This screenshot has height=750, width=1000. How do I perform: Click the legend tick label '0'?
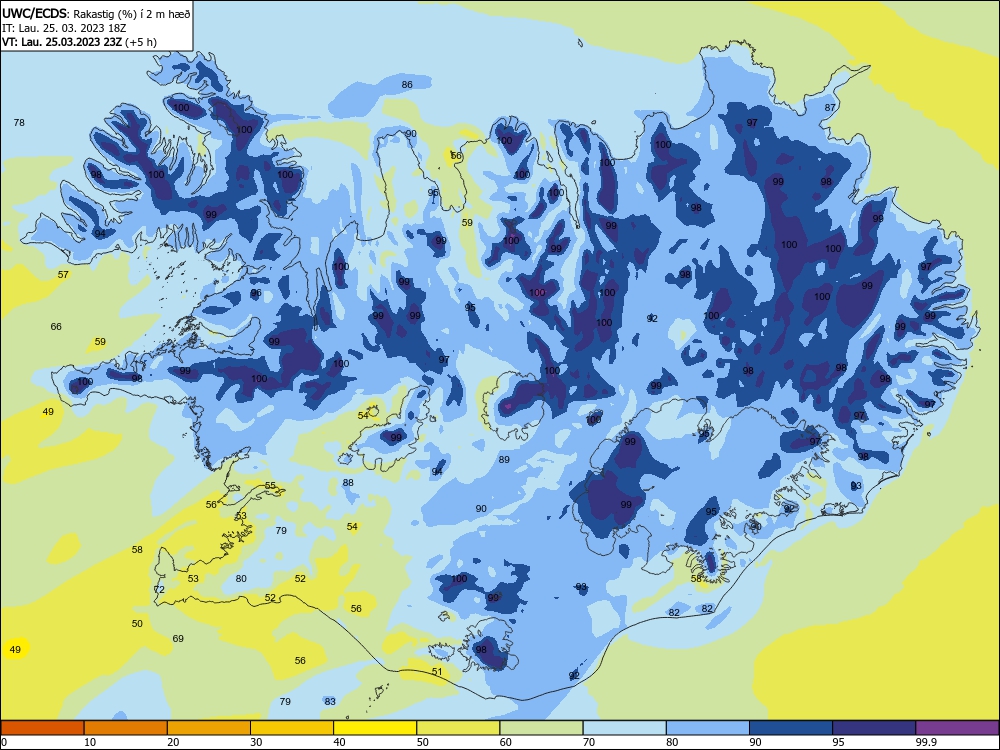4,742
